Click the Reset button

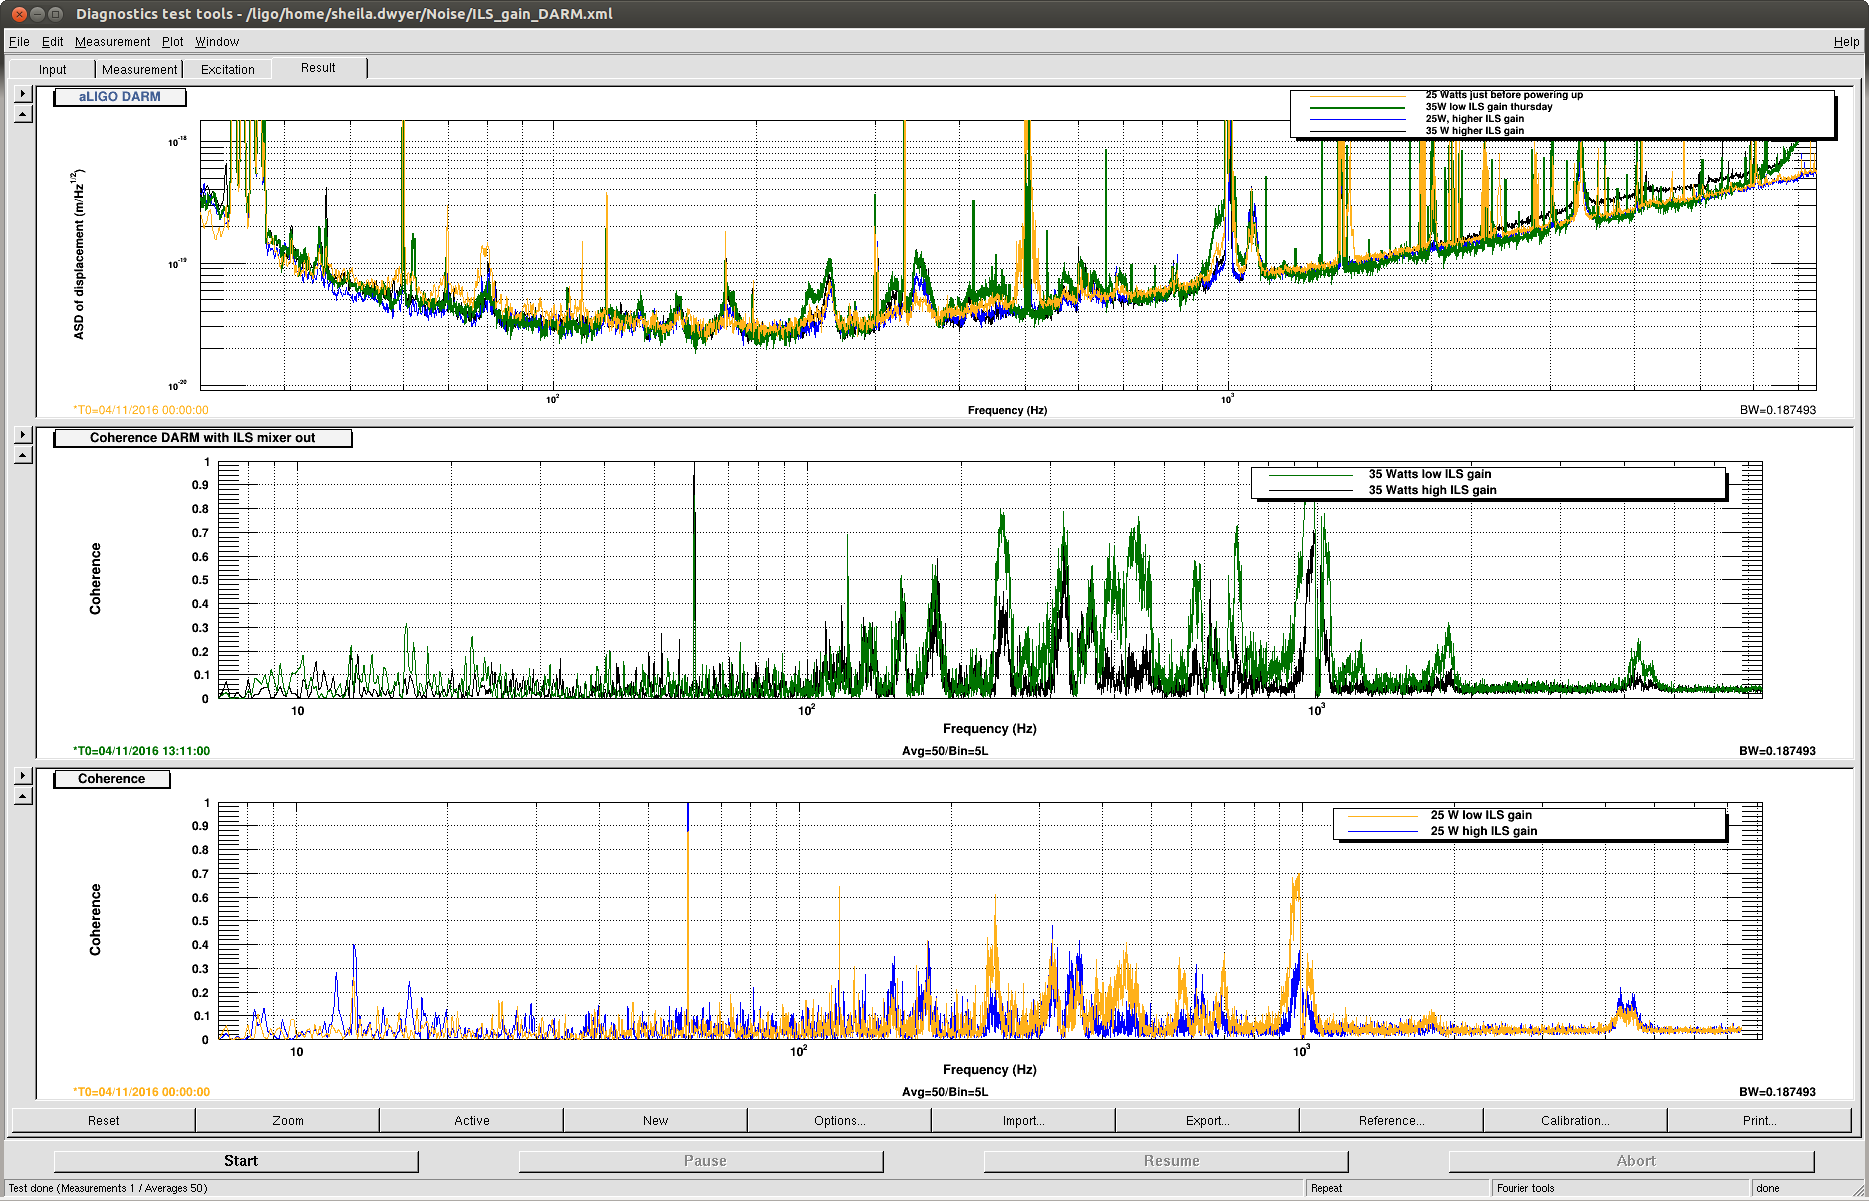(x=103, y=1120)
